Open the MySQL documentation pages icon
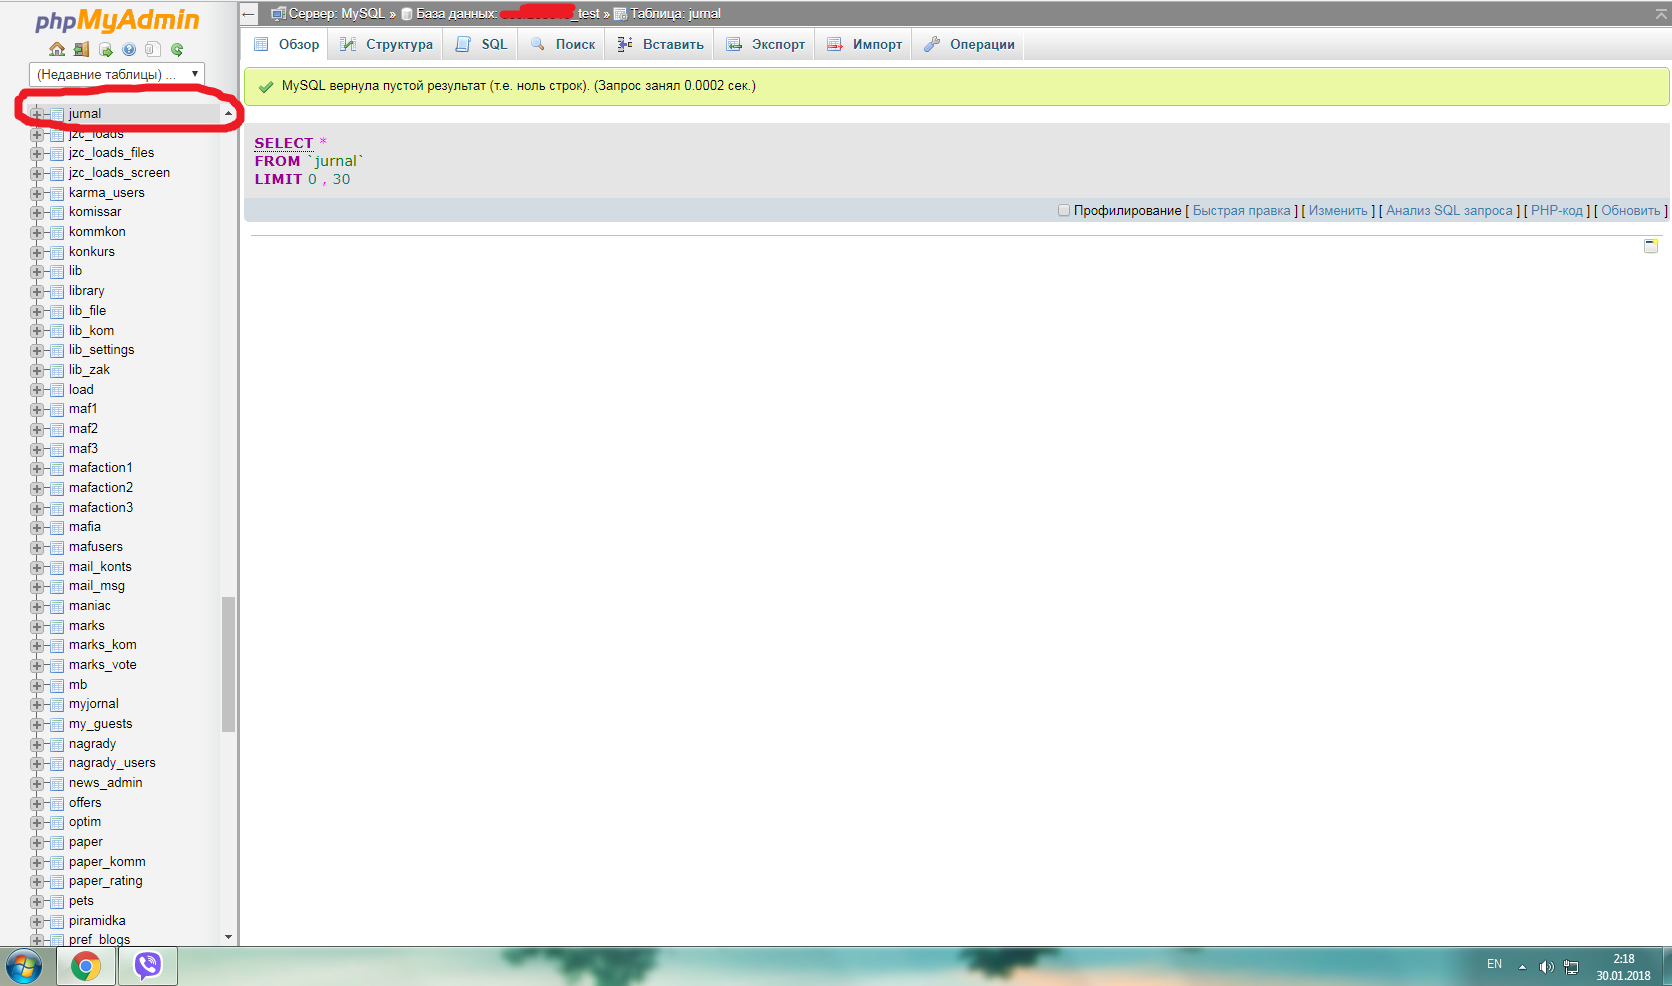 click(153, 49)
